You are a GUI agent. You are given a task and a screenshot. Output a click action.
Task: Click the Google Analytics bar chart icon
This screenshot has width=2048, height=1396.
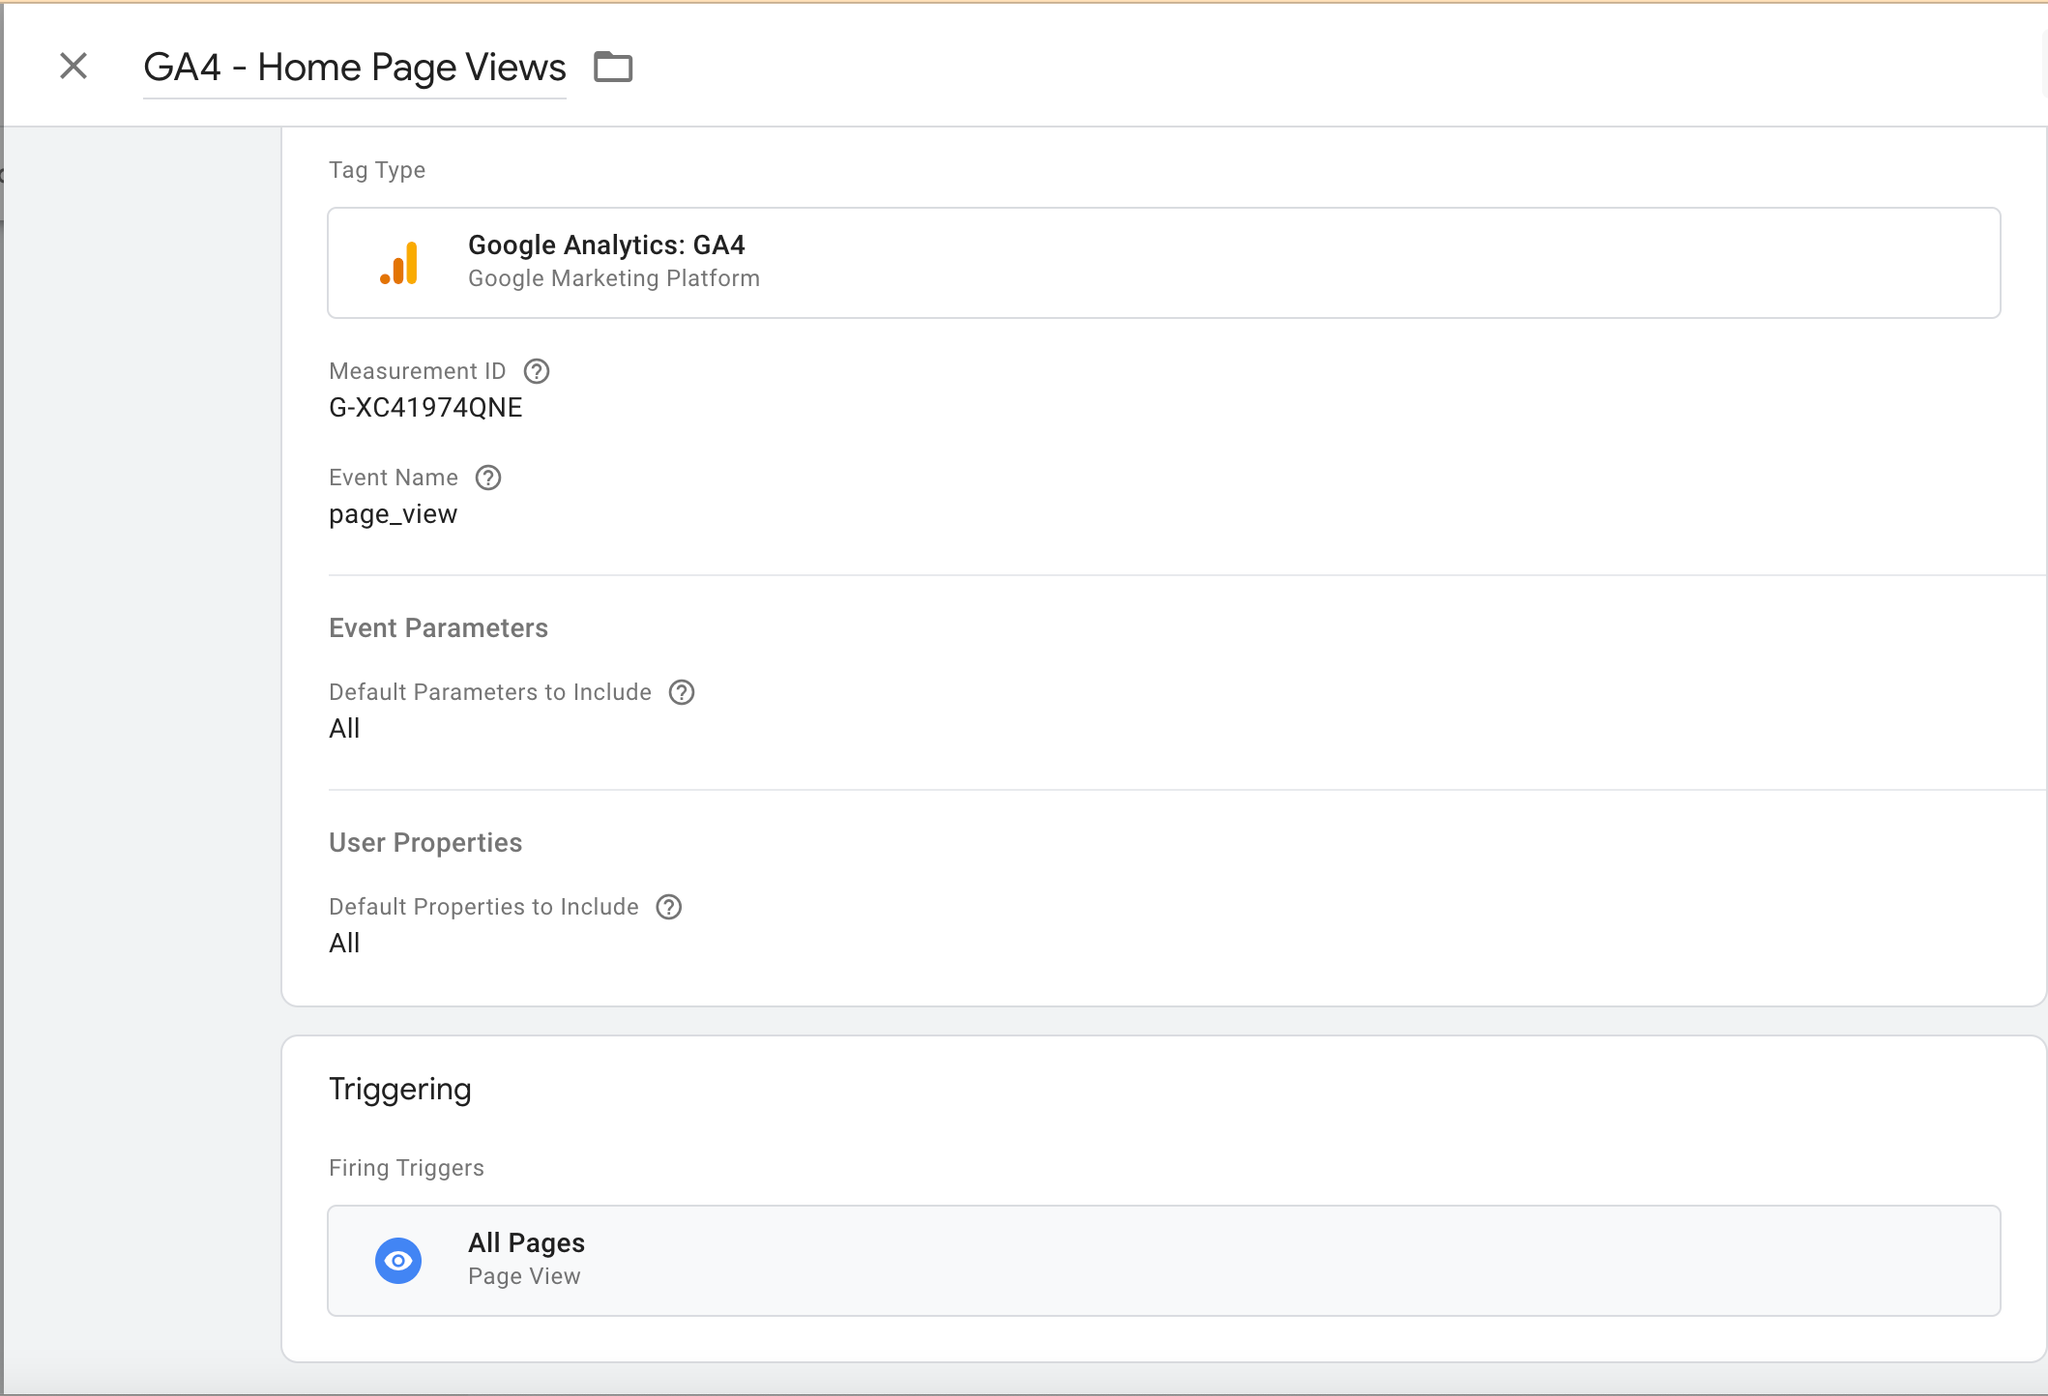[x=399, y=263]
